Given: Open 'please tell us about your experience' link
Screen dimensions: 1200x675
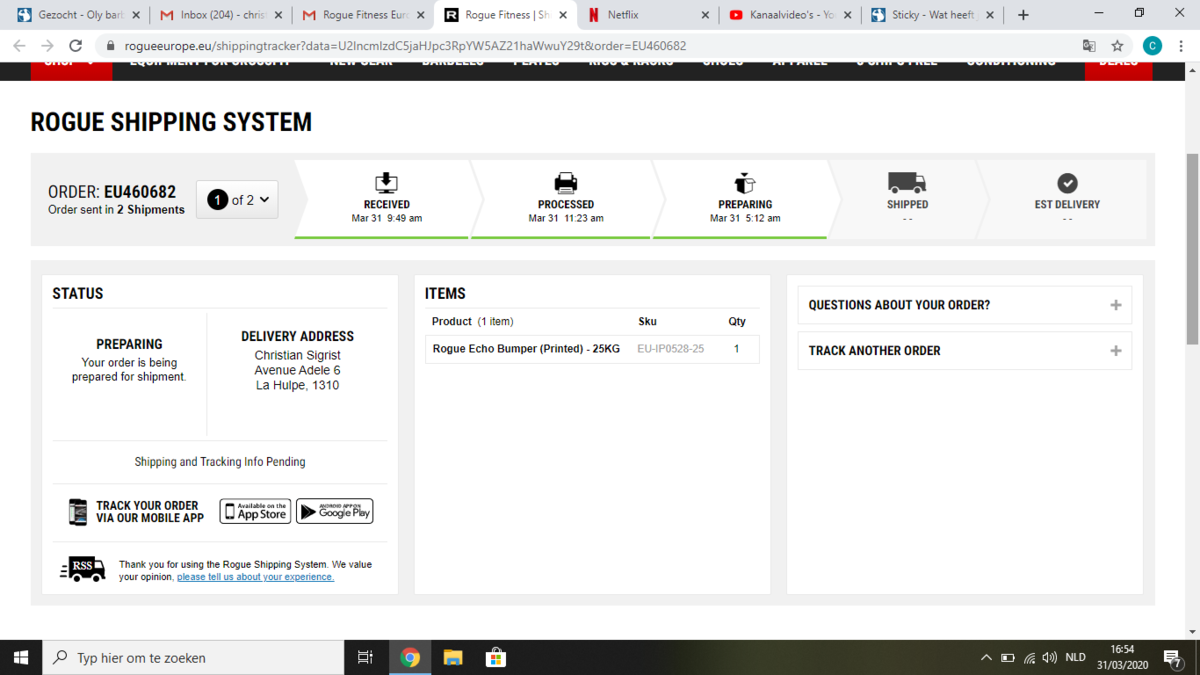Looking at the screenshot, I should tap(255, 577).
